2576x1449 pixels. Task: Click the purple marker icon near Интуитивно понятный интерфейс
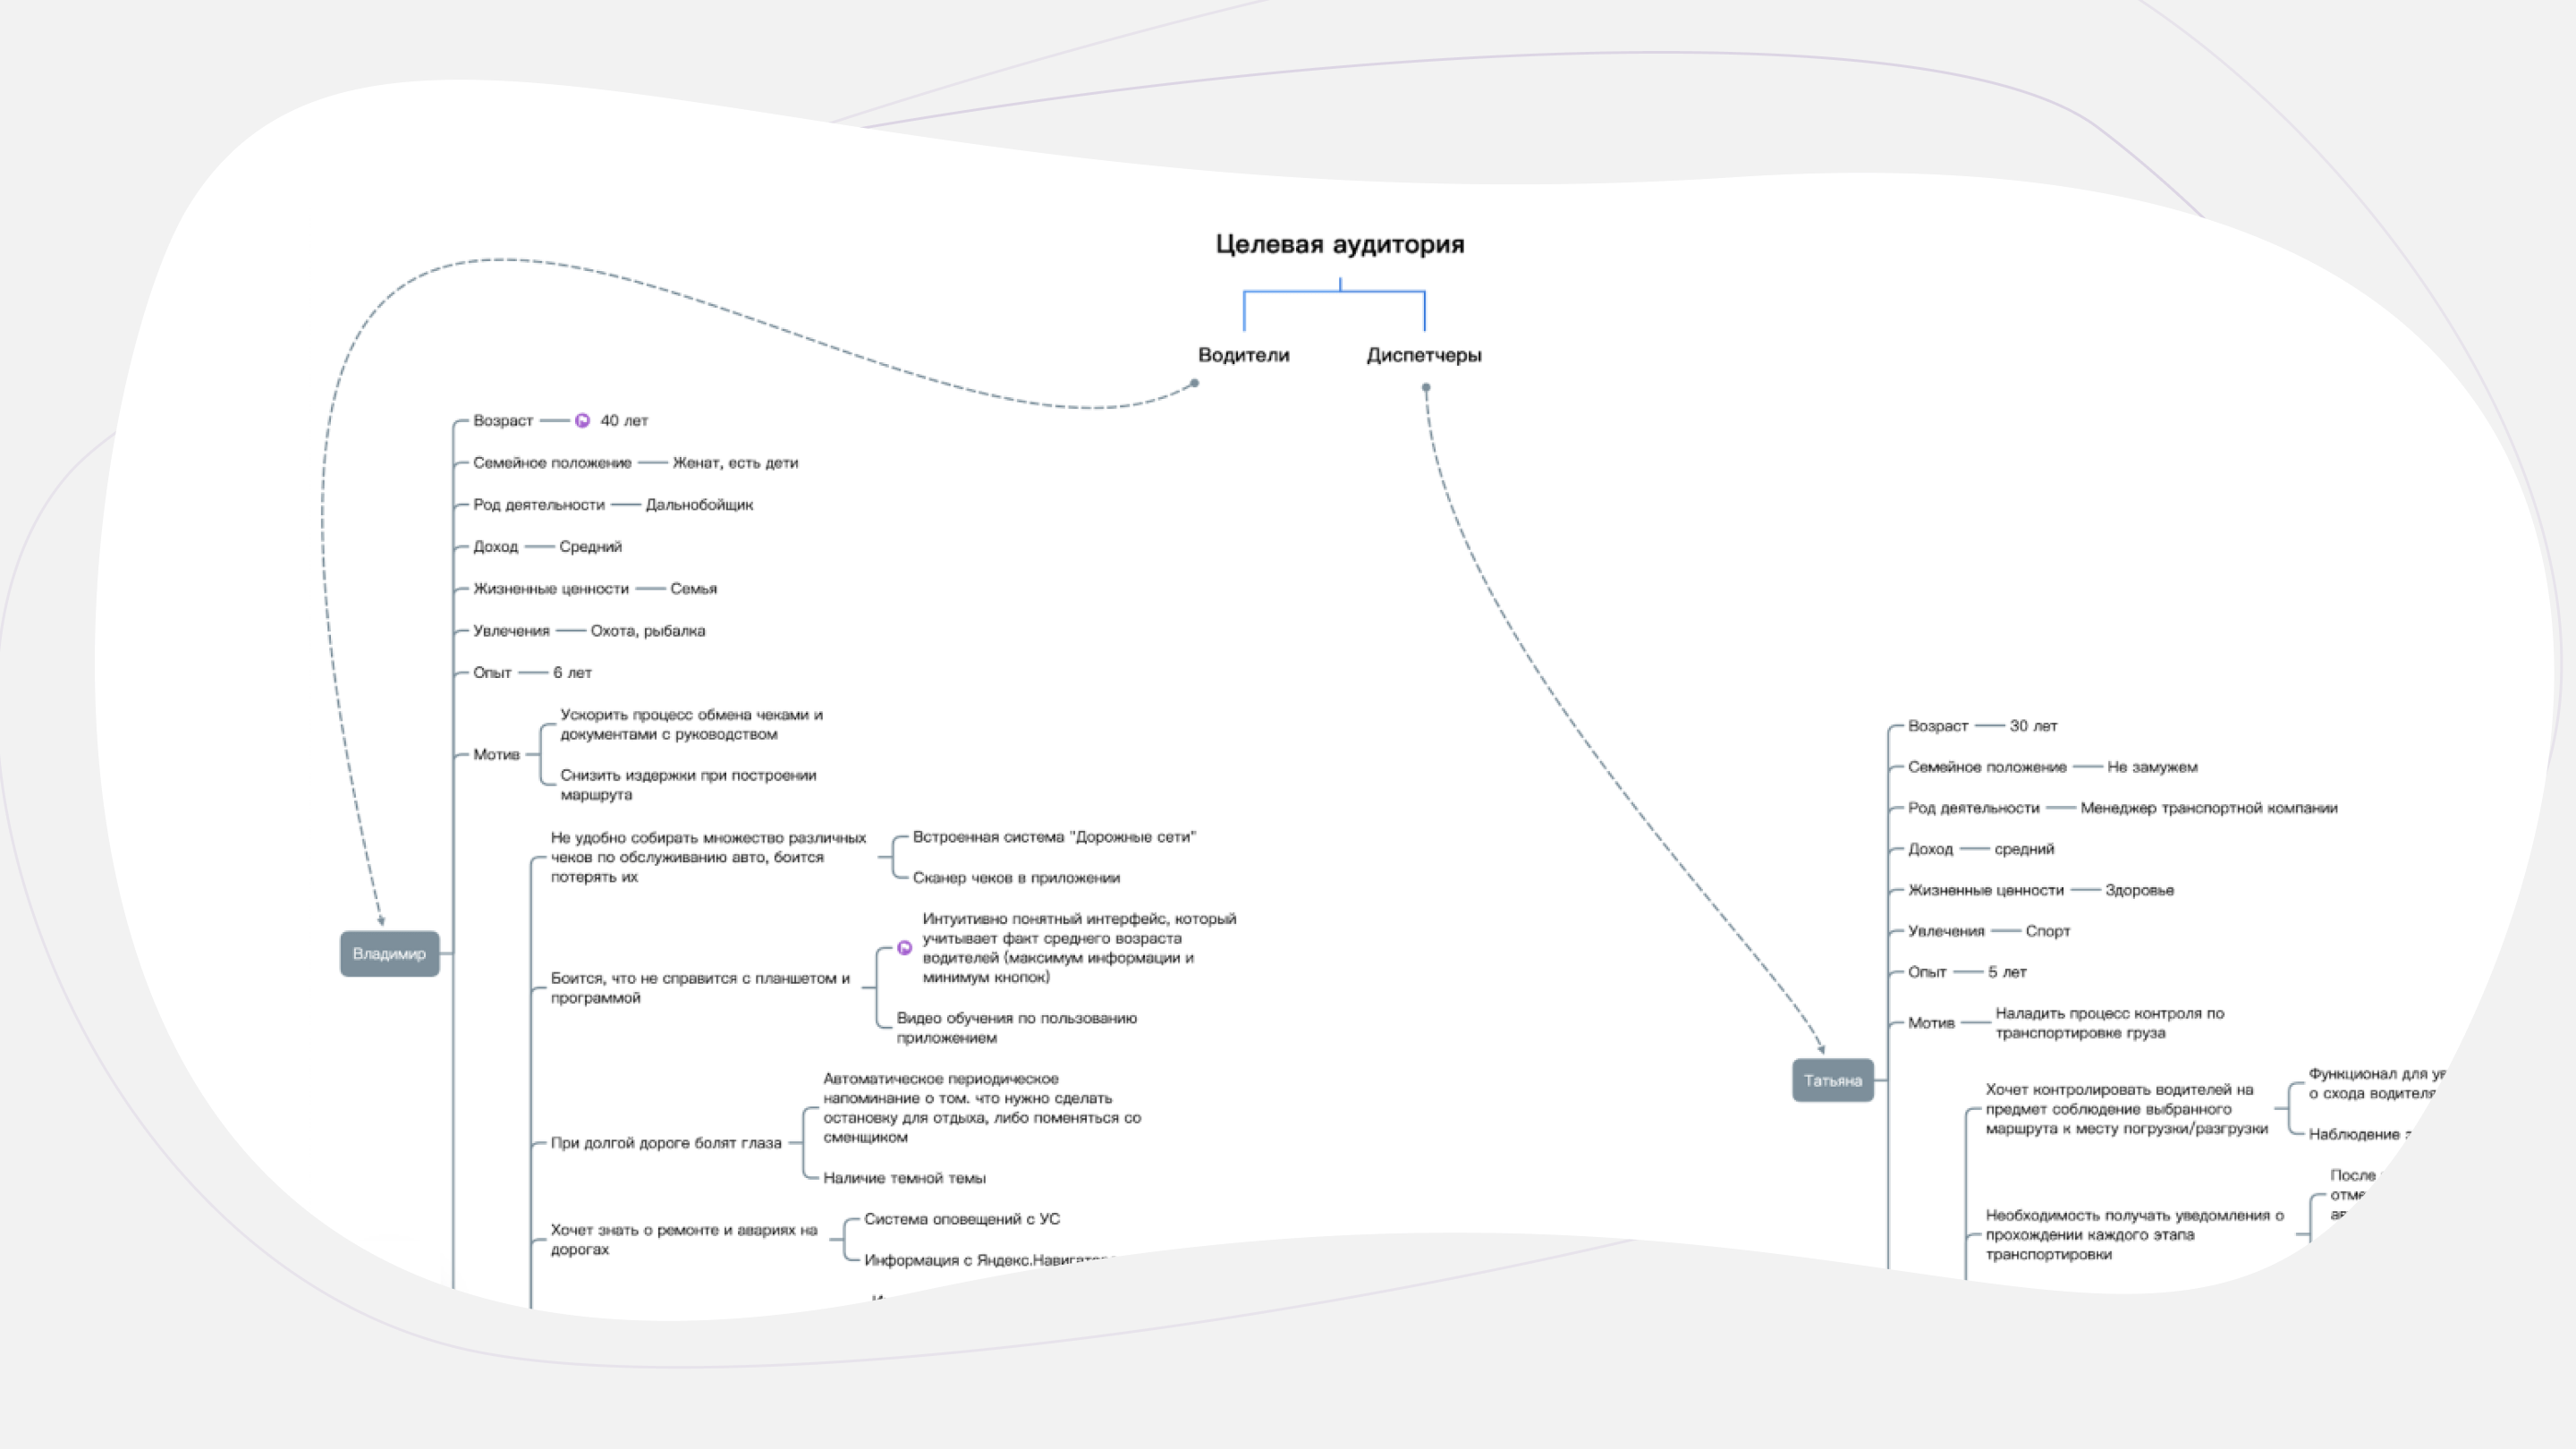(904, 948)
